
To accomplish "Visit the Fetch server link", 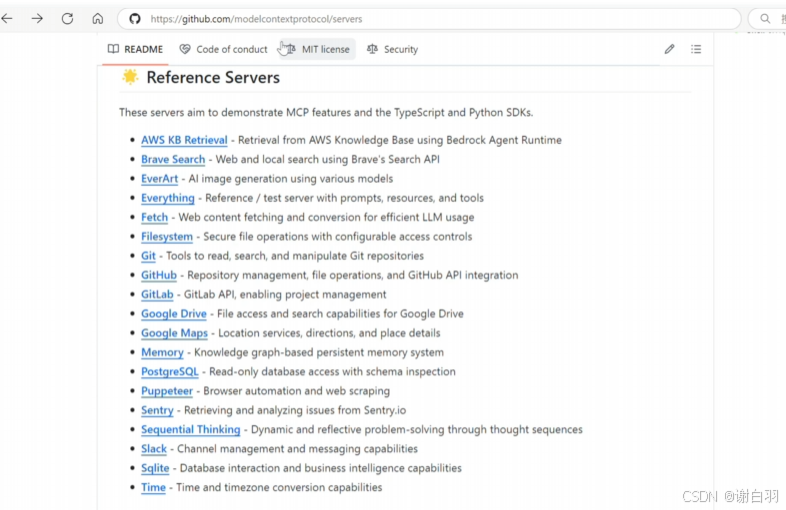I will click(x=154, y=218).
